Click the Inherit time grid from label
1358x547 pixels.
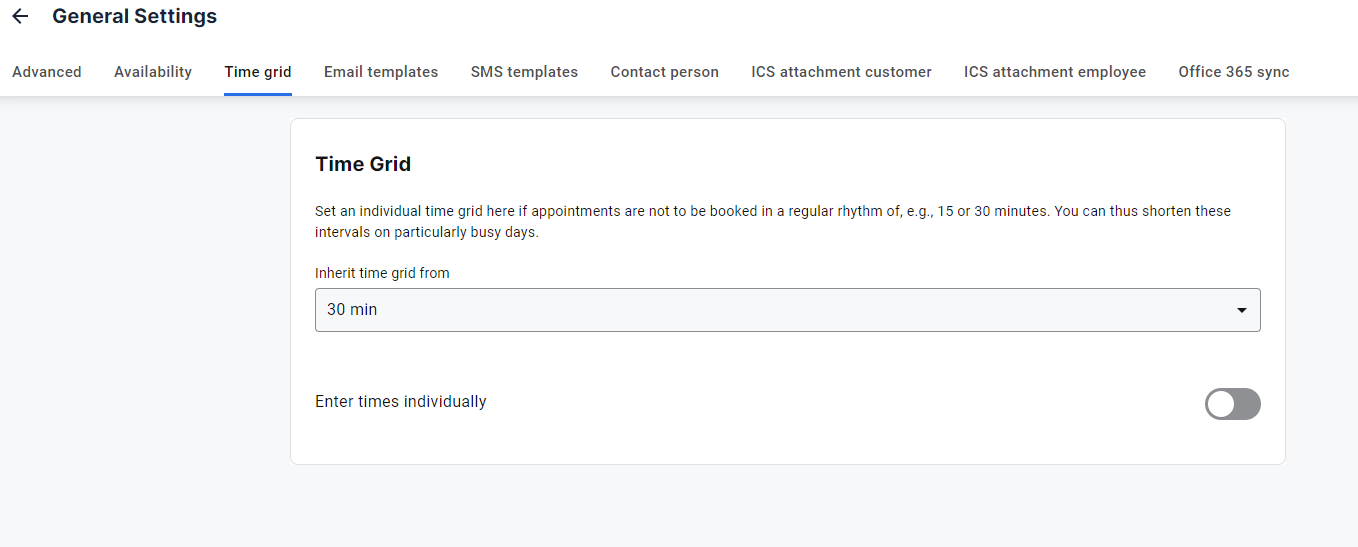click(x=382, y=273)
